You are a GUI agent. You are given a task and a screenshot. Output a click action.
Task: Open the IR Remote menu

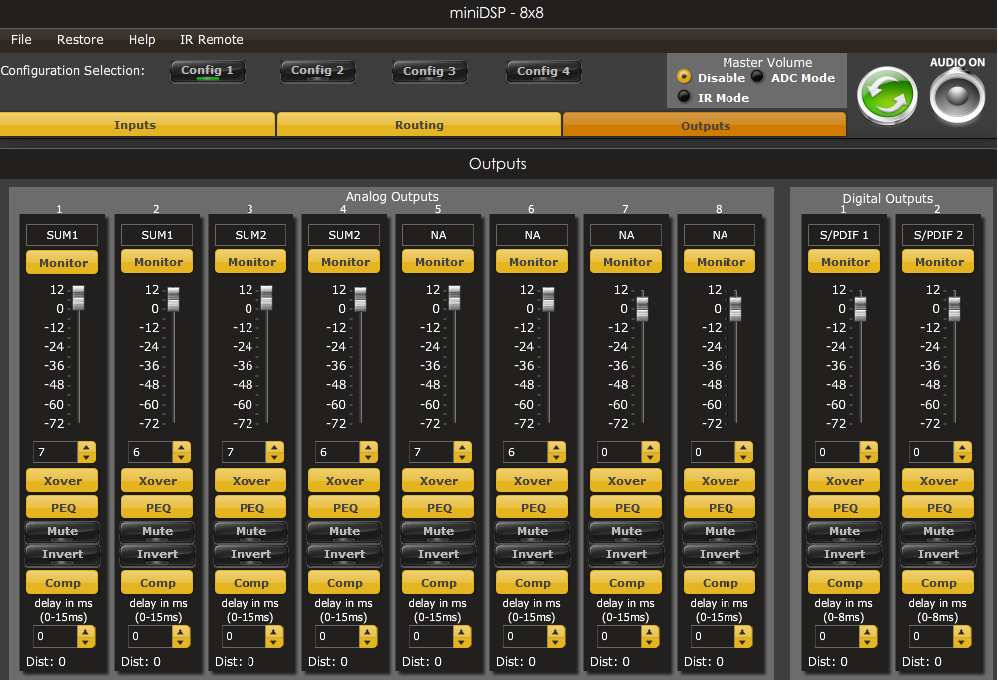[x=210, y=40]
